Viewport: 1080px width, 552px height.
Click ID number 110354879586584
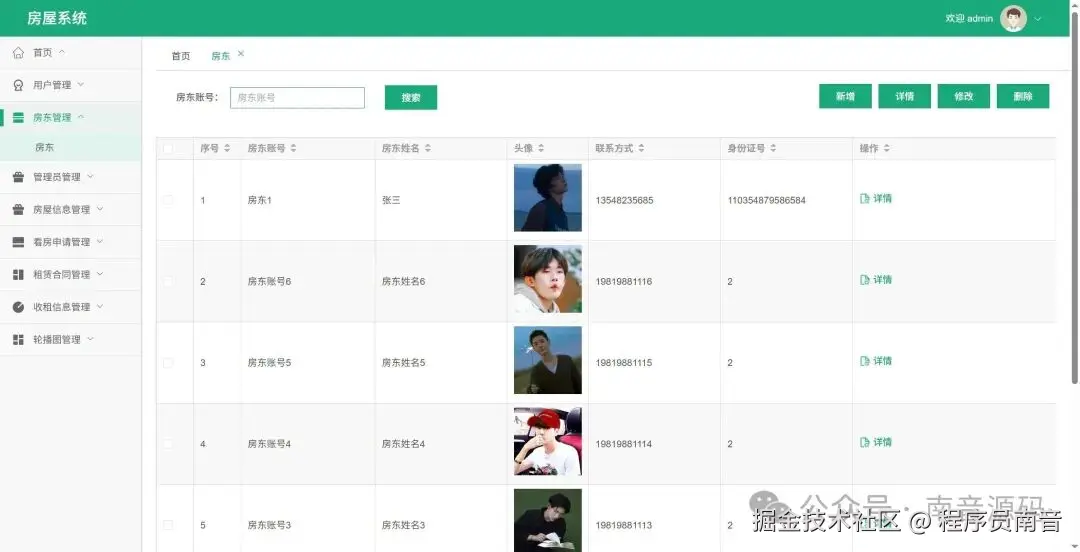click(767, 201)
